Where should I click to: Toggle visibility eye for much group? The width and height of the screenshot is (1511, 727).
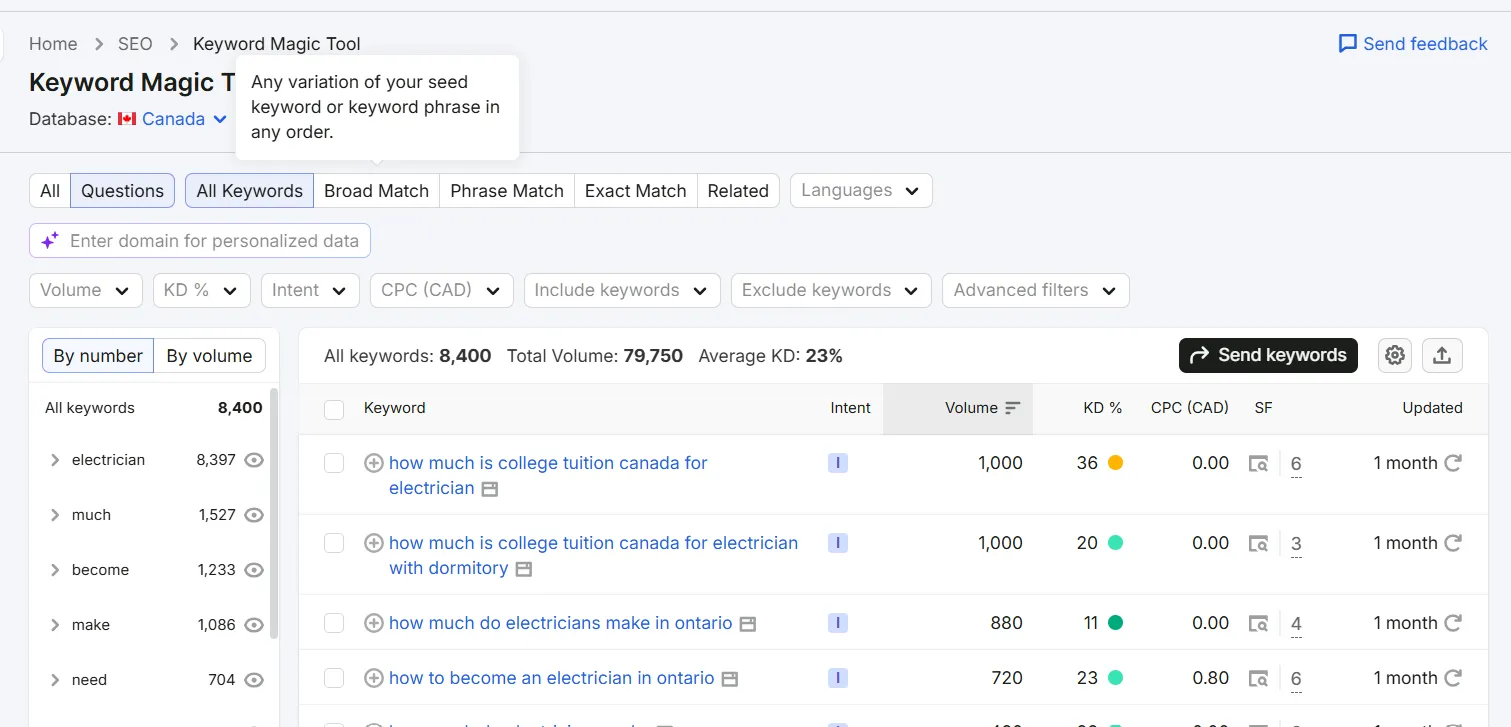255,515
